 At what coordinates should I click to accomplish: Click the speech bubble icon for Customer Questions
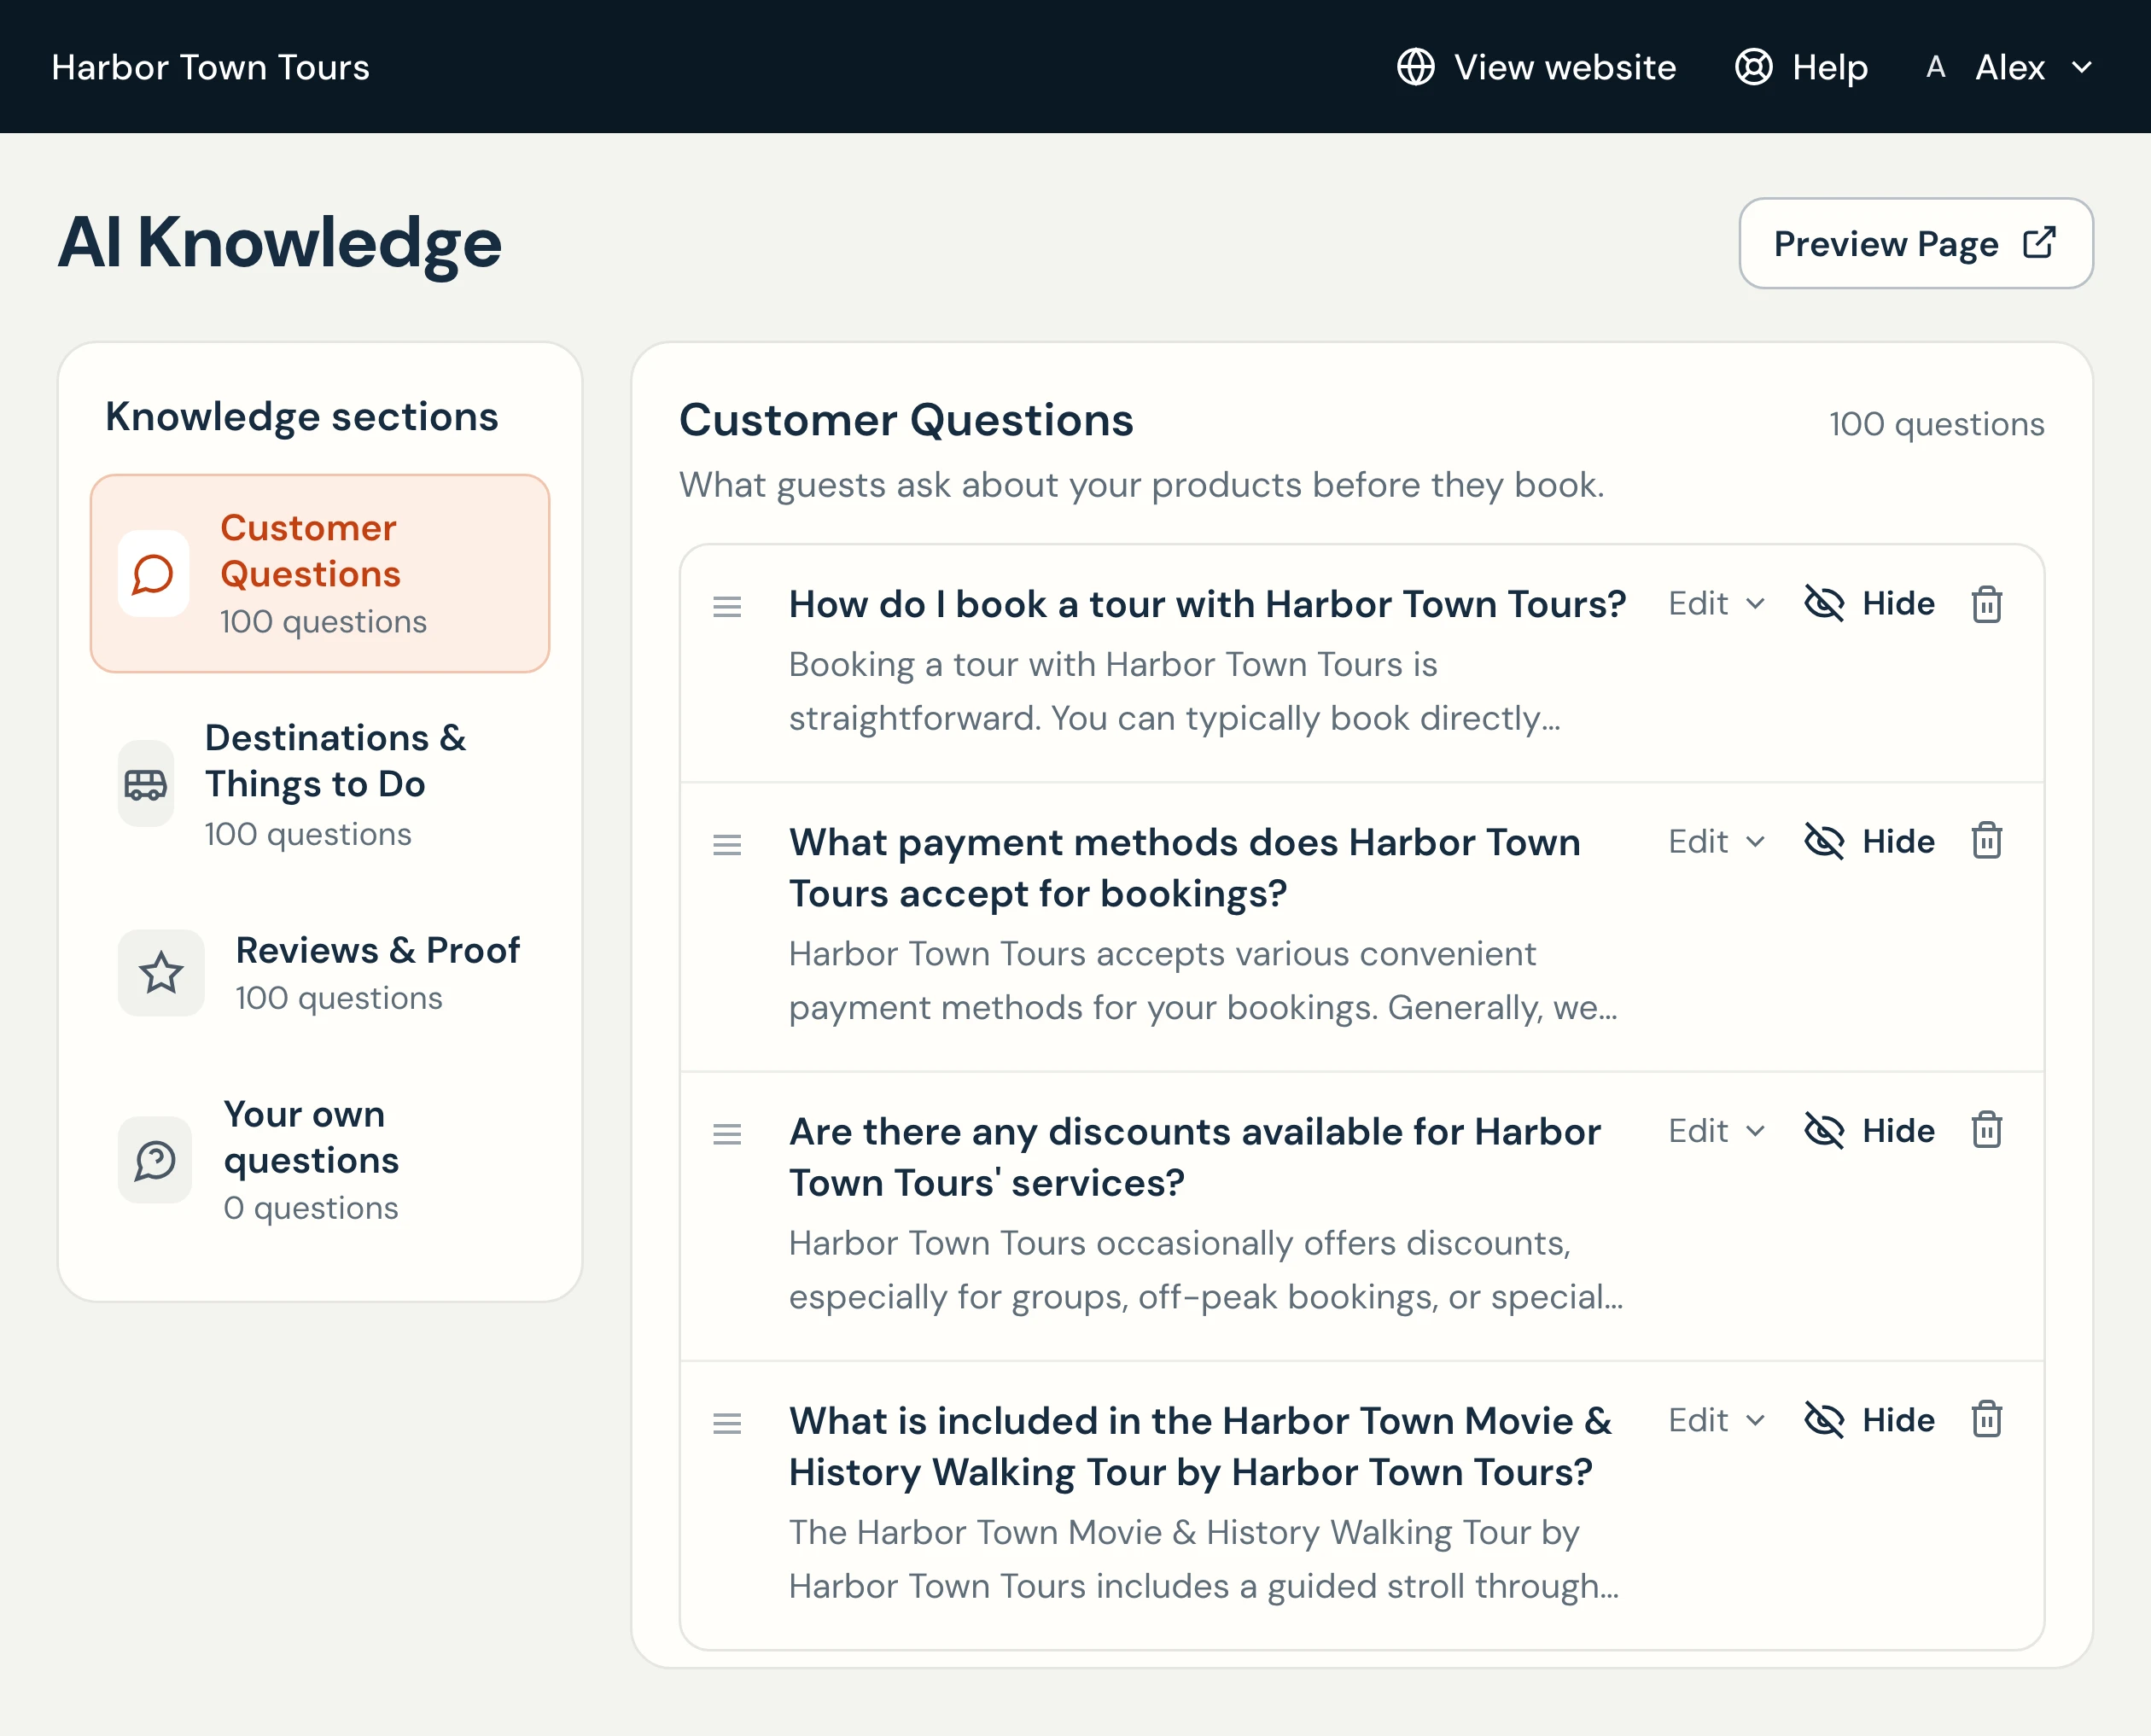coord(153,574)
